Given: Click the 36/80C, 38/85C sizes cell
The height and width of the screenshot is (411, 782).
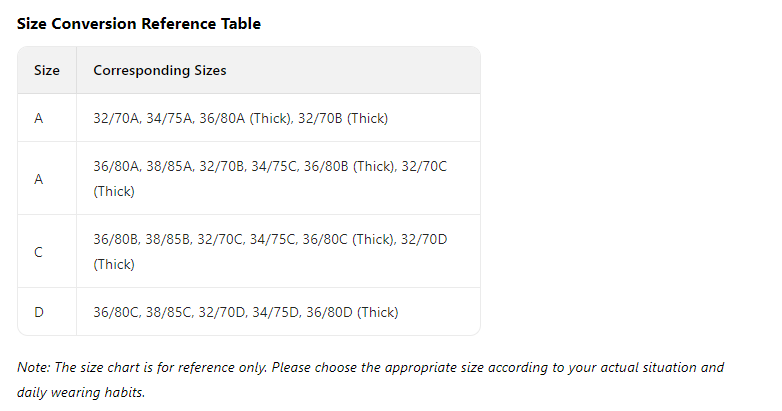Looking at the screenshot, I should [278, 312].
